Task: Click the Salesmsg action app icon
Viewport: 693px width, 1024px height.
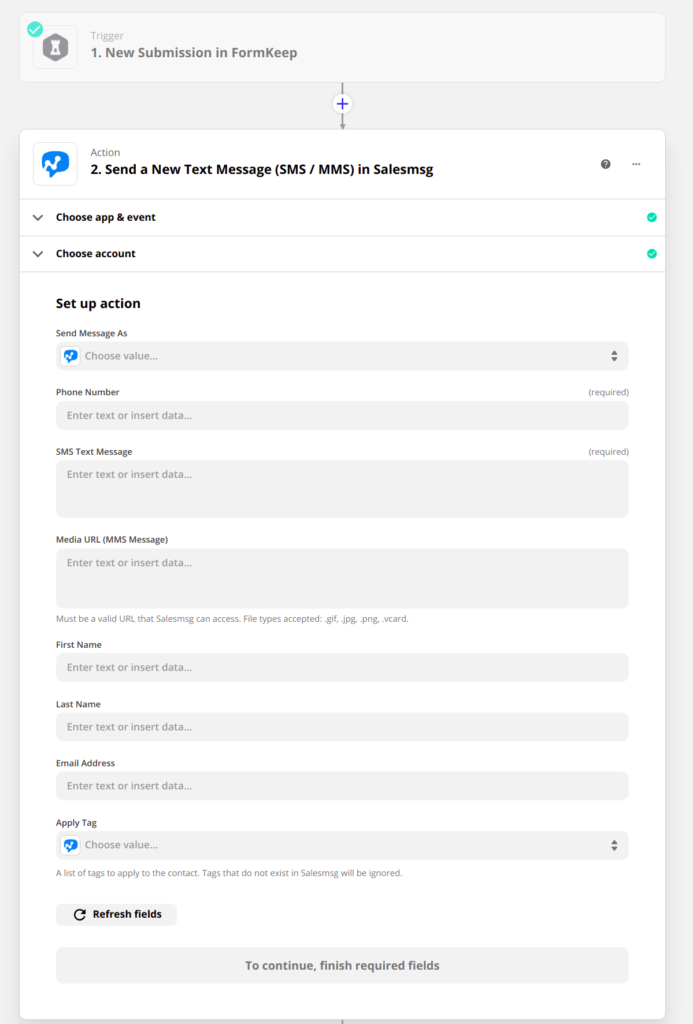Action: click(55, 163)
